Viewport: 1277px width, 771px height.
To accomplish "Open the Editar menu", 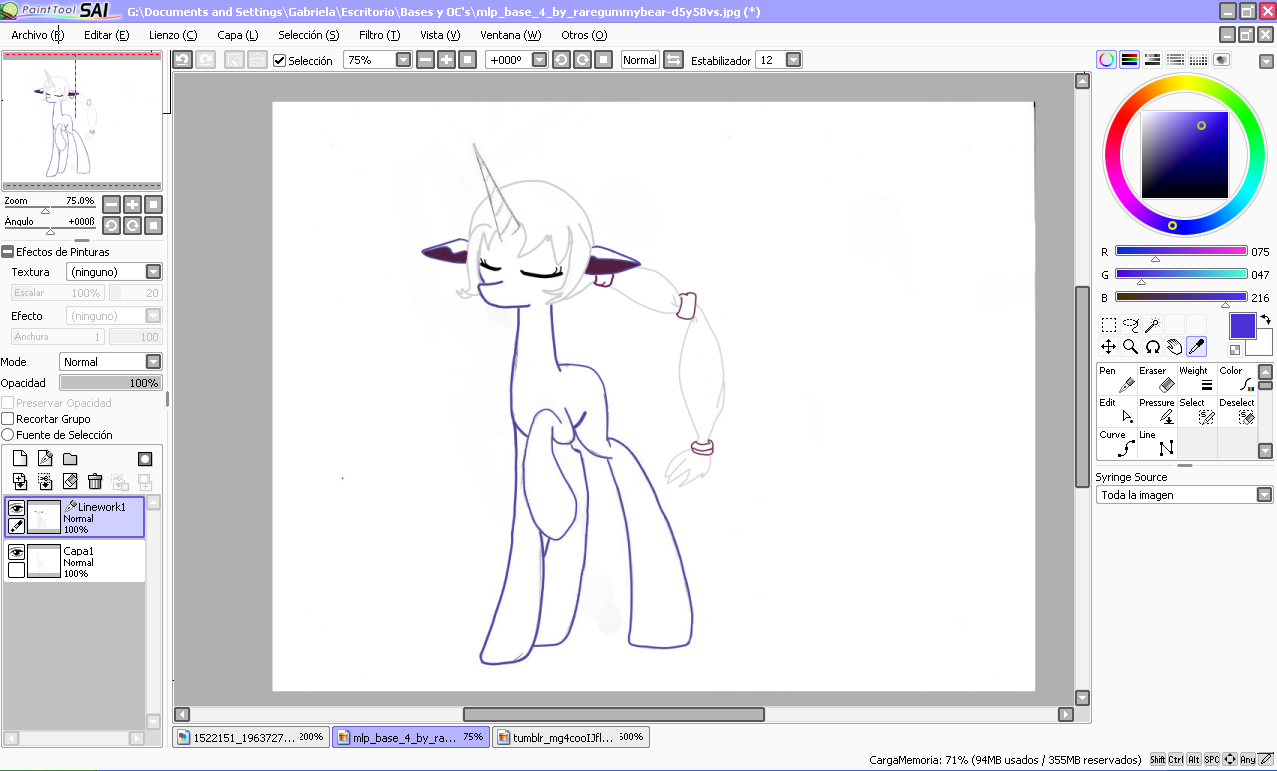I will tap(107, 35).
